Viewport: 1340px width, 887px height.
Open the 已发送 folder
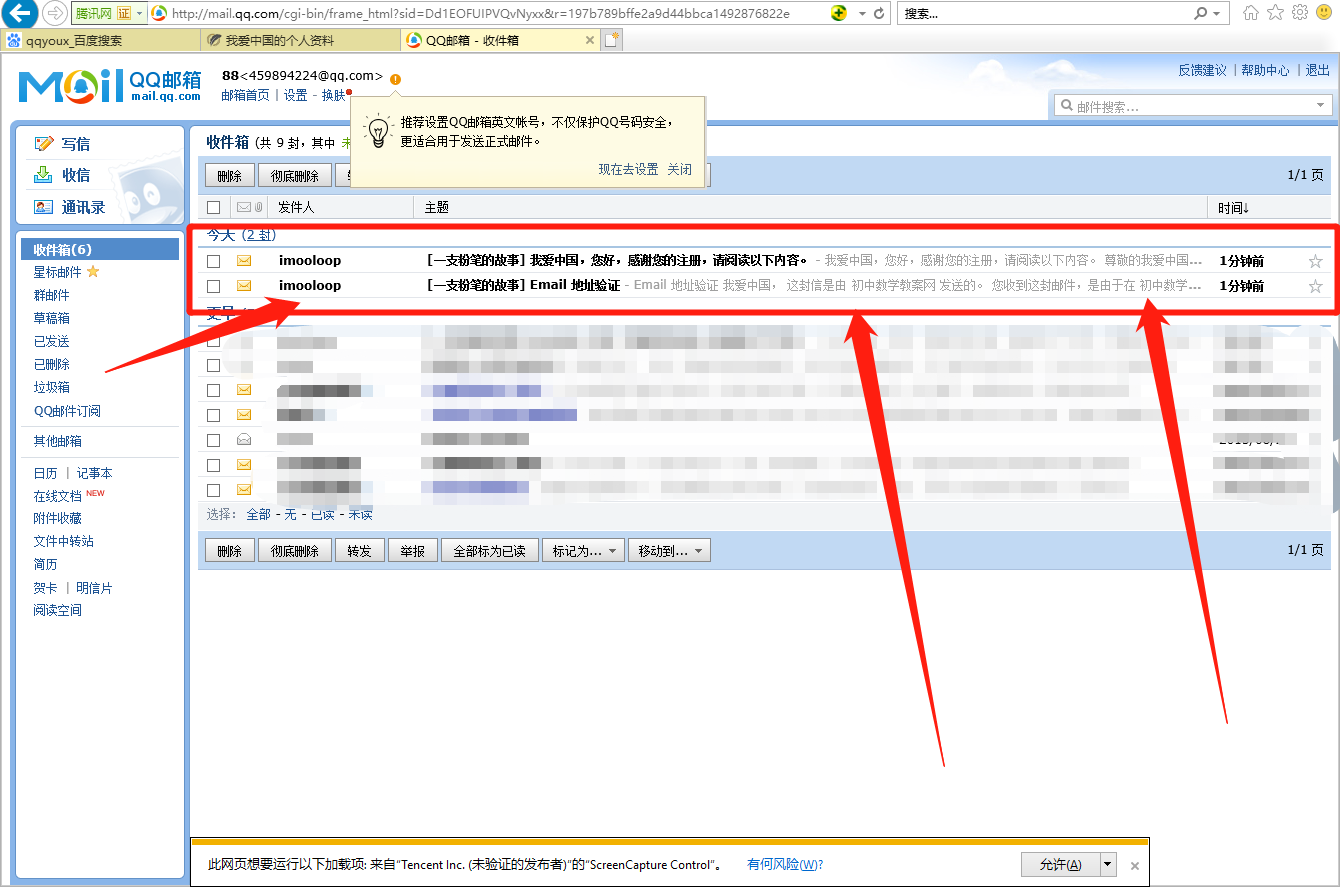(x=51, y=341)
